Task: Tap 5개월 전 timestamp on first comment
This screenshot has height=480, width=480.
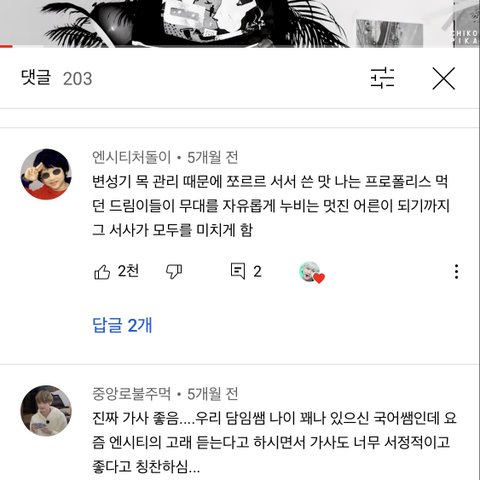Action: point(213,157)
